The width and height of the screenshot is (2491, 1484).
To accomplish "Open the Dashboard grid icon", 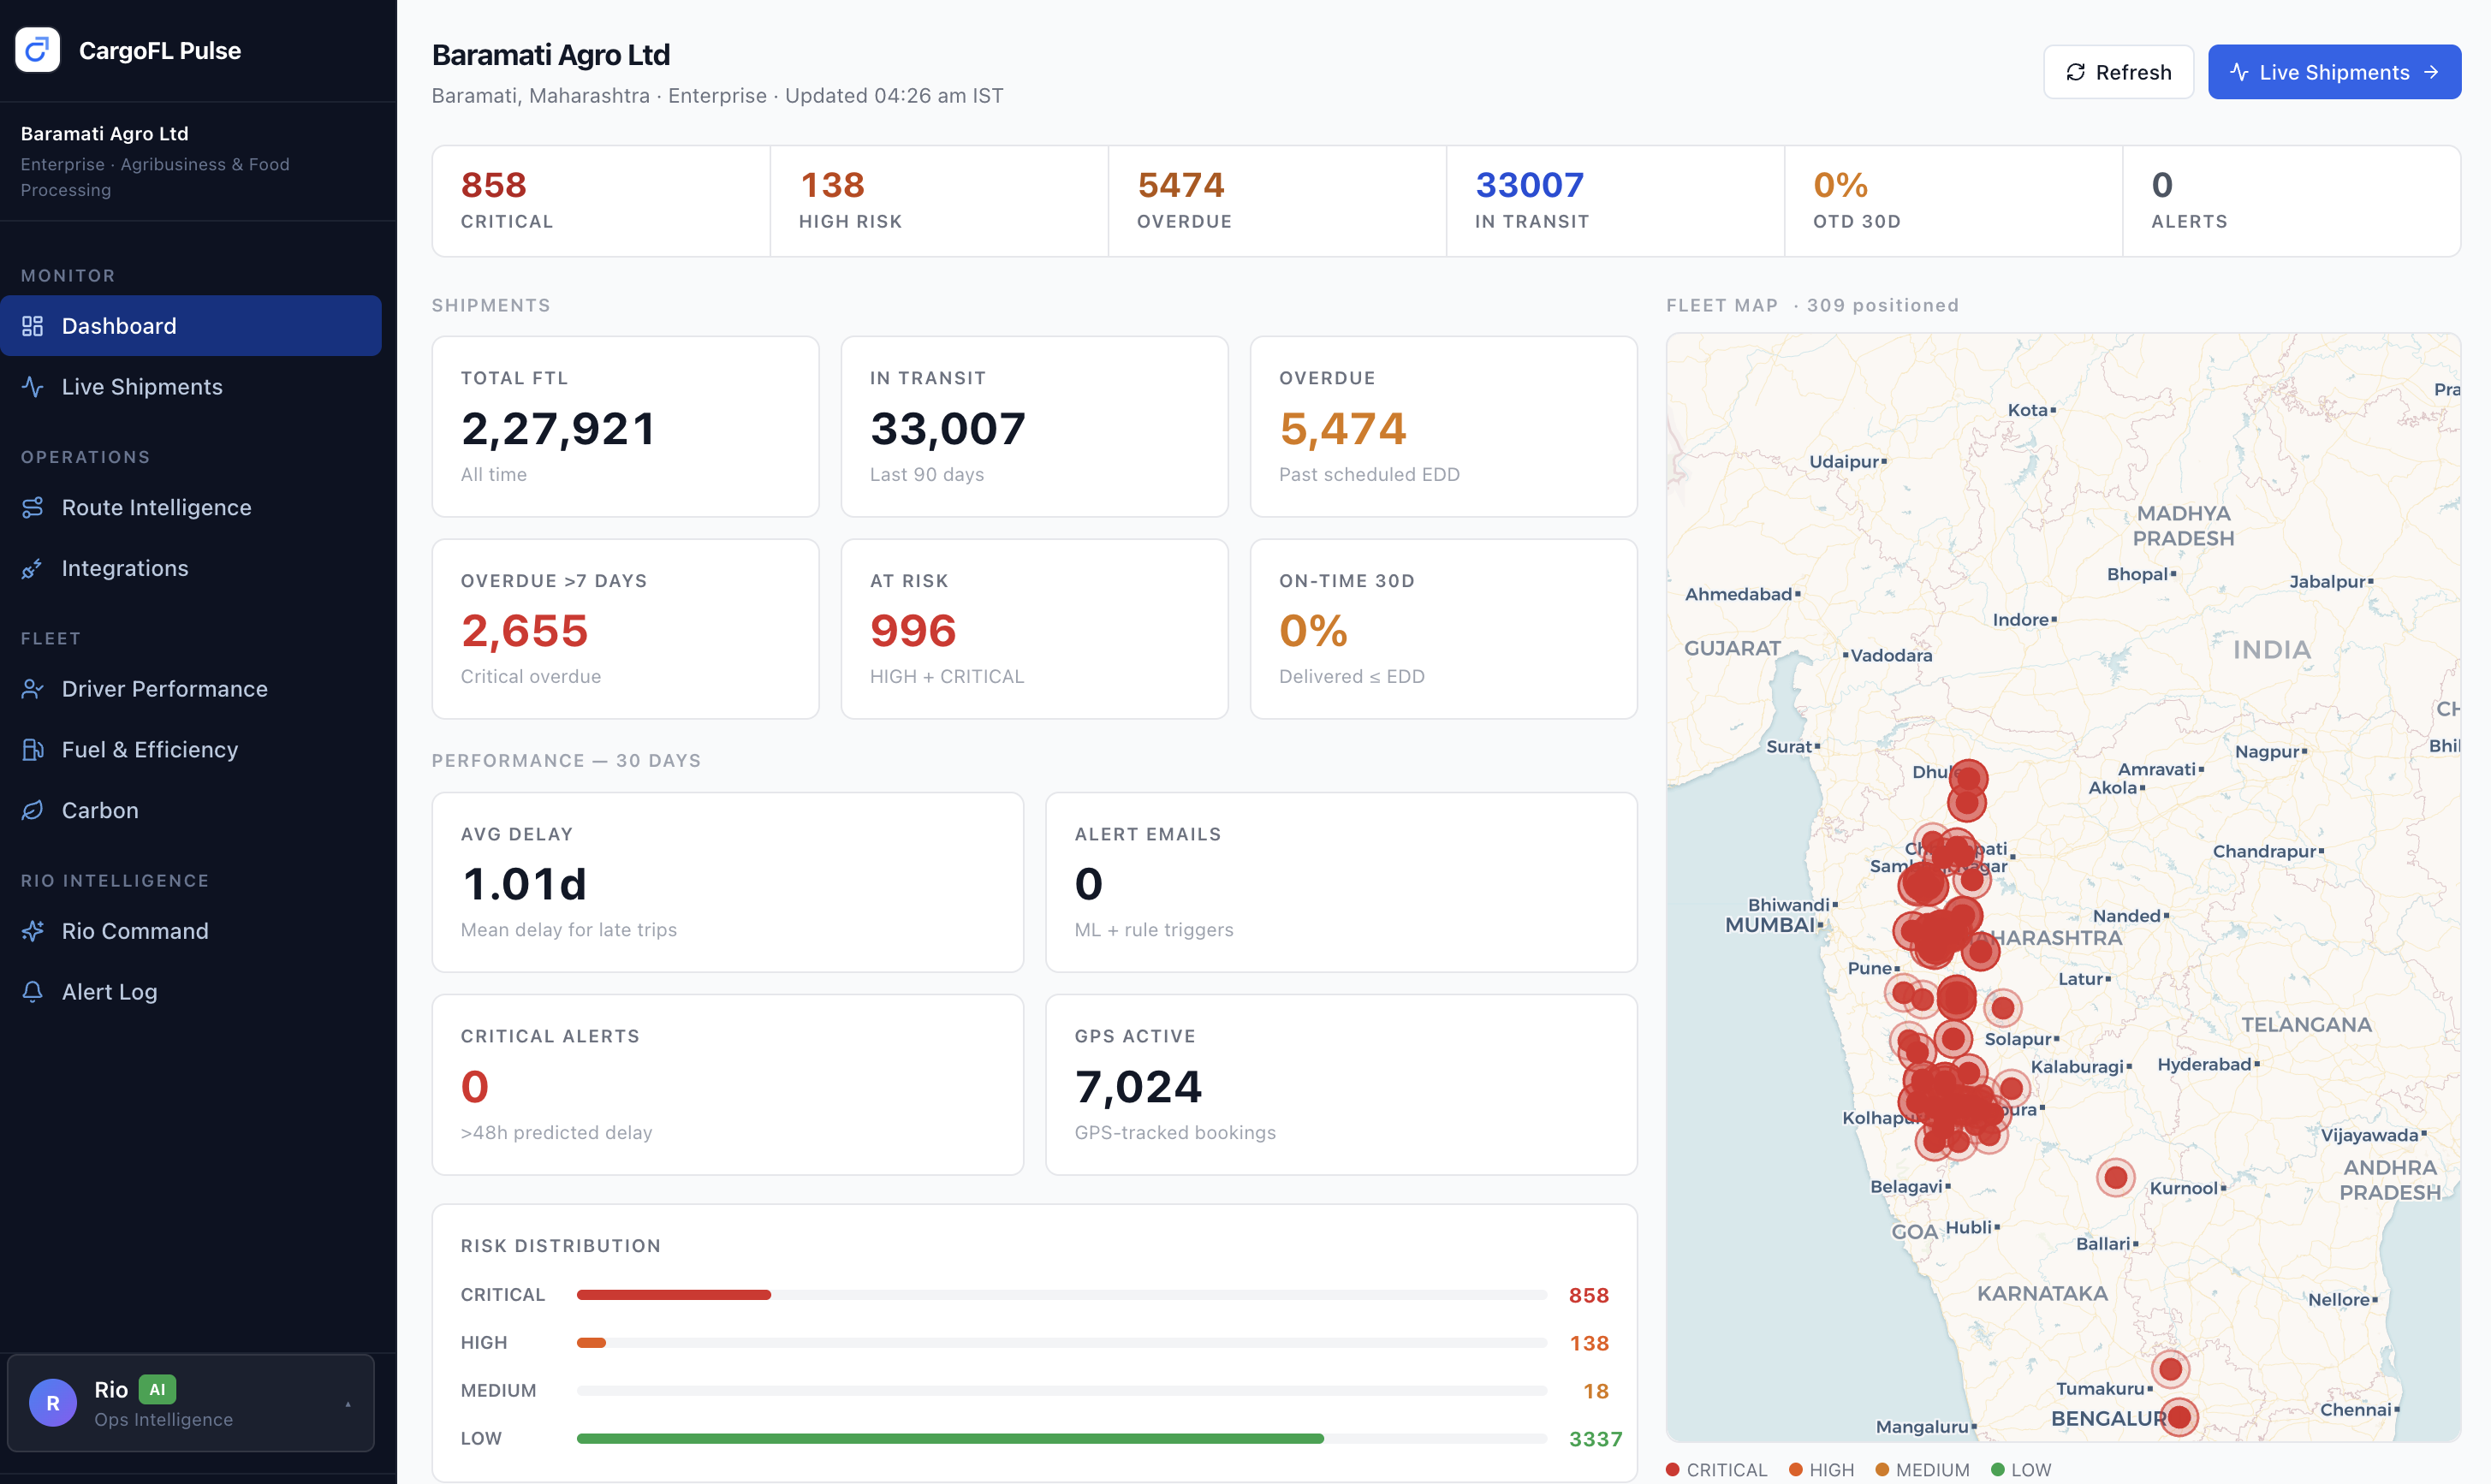I will 33,326.
